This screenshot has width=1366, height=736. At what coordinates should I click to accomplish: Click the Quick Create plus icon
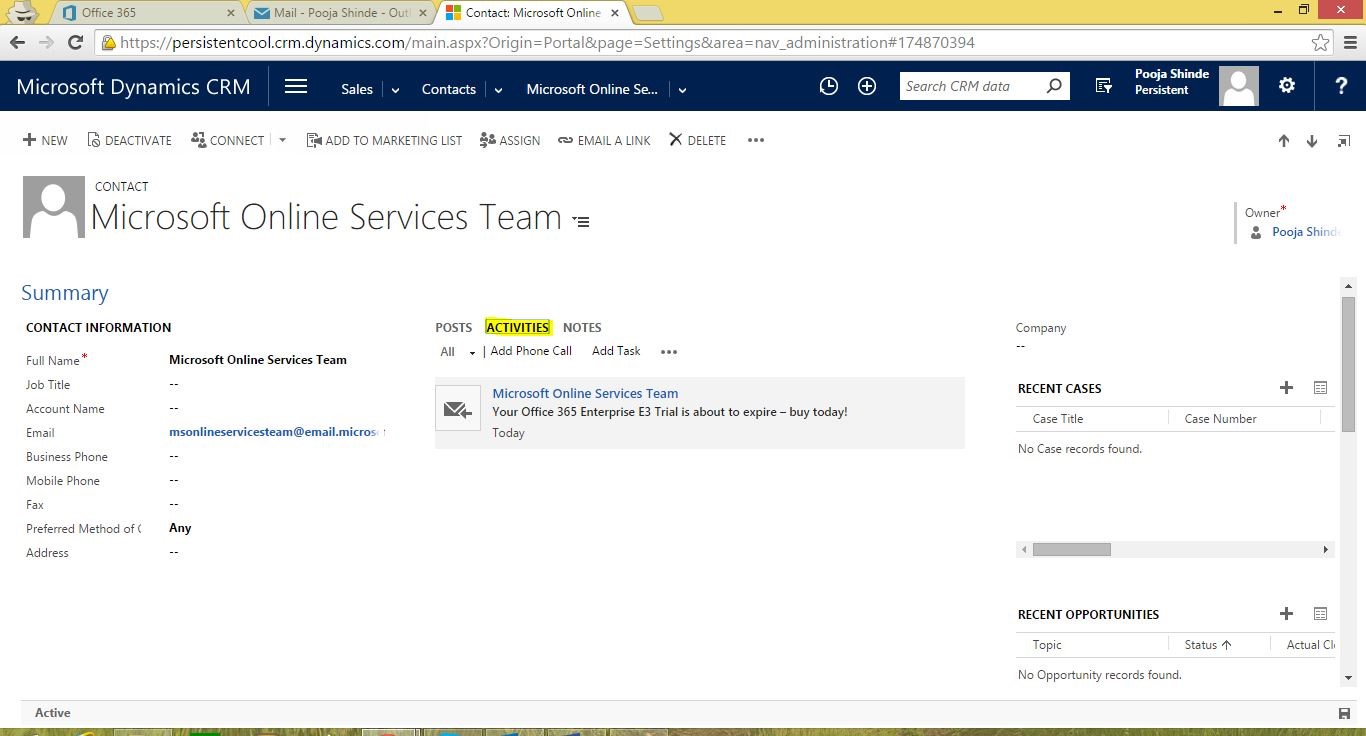coord(867,87)
